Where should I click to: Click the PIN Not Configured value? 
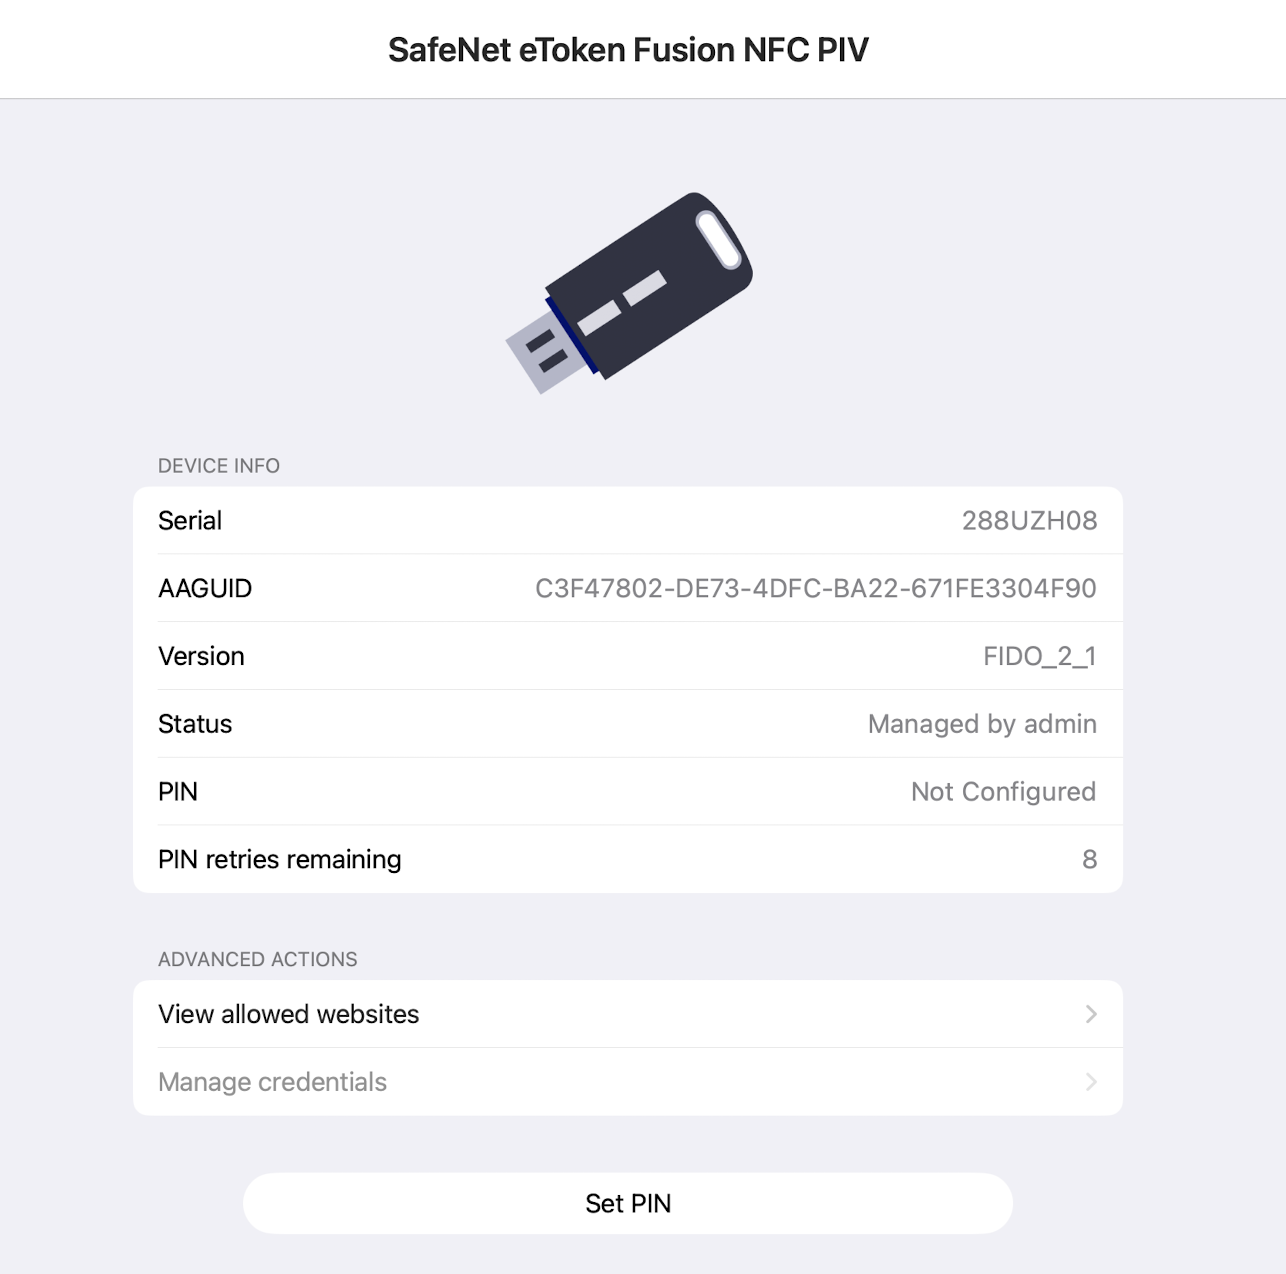point(1003,792)
